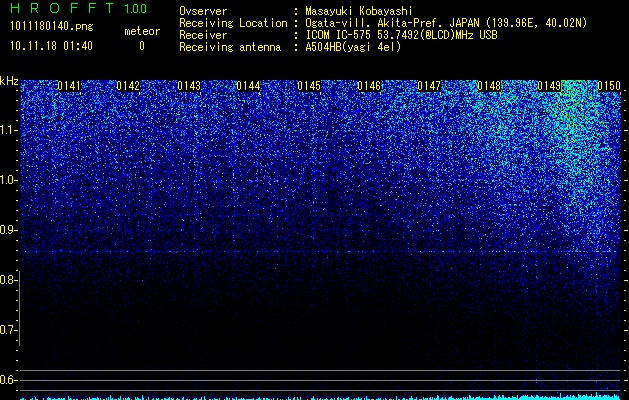The height and width of the screenshot is (400, 629).
Task: Select the file name 1011180140.png
Action: pos(52,27)
